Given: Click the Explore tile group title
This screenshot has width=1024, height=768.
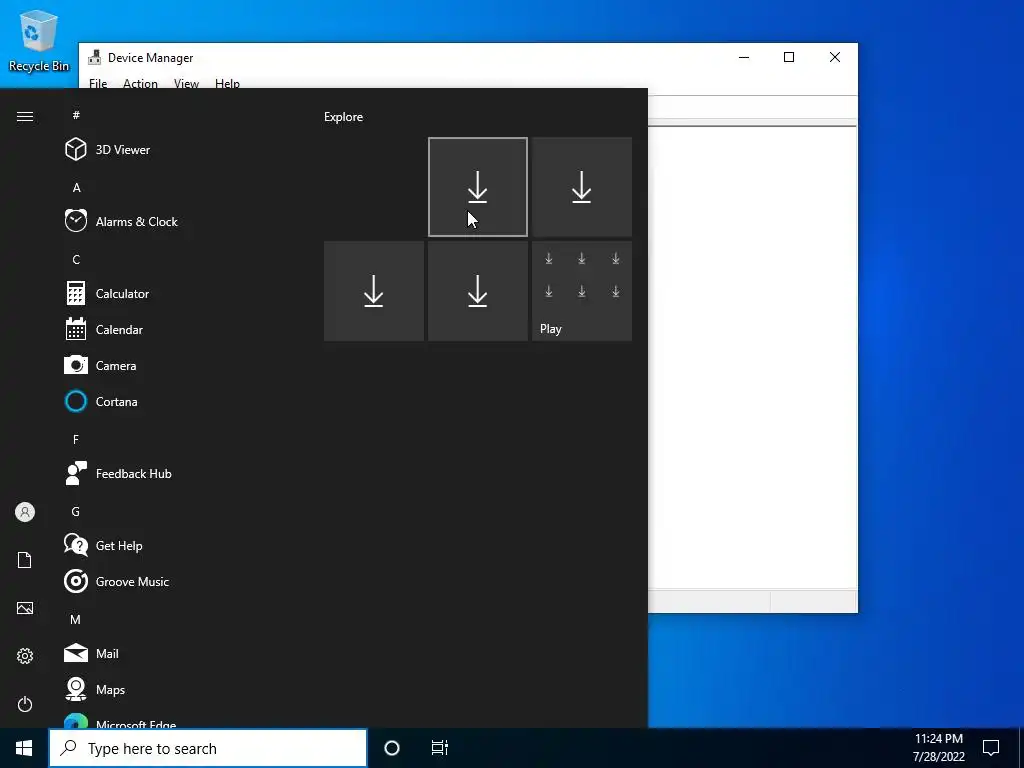Looking at the screenshot, I should [344, 117].
